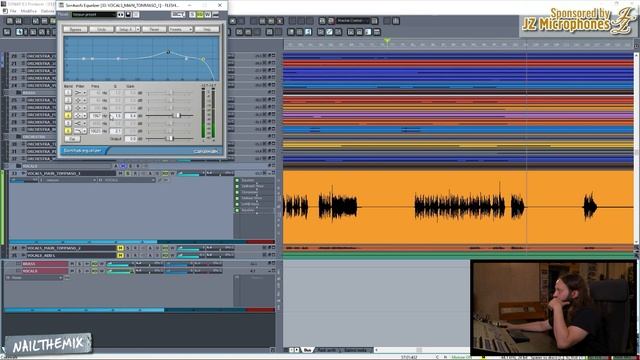
Task: Switch to the Bus tab at bottom
Action: [x=307, y=350]
